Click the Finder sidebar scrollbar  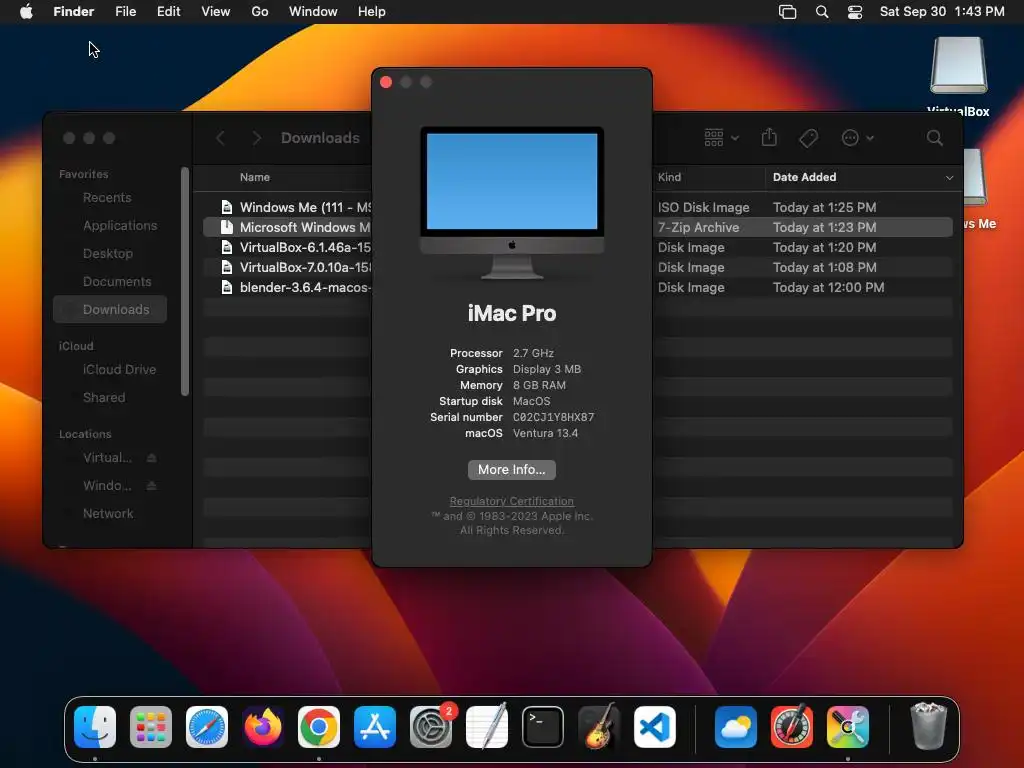185,281
